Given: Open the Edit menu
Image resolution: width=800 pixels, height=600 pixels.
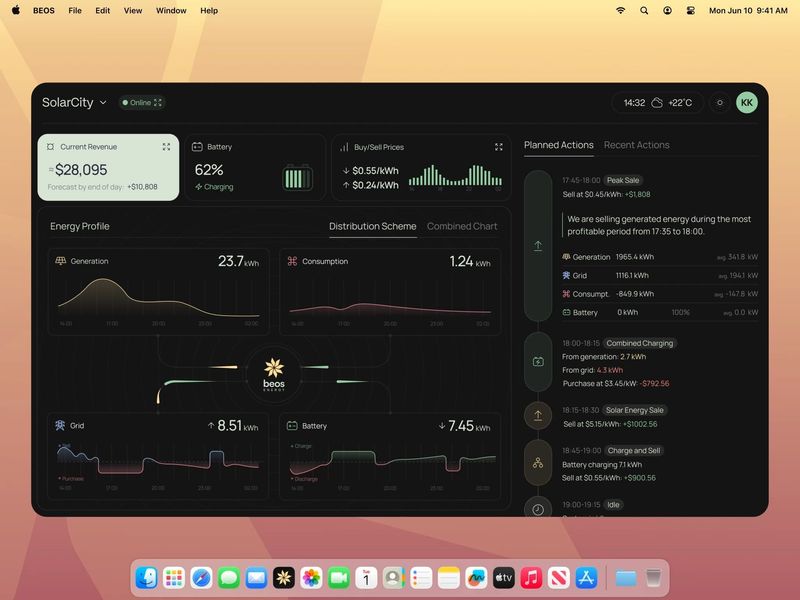Looking at the screenshot, I should point(103,10).
